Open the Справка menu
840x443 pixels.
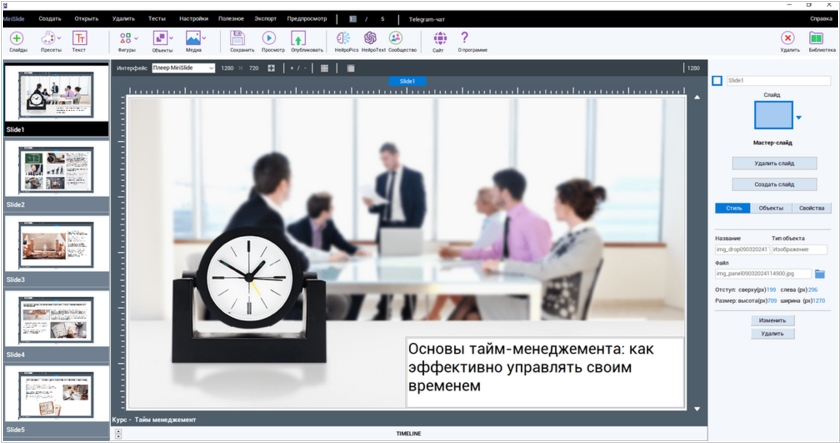pos(821,19)
